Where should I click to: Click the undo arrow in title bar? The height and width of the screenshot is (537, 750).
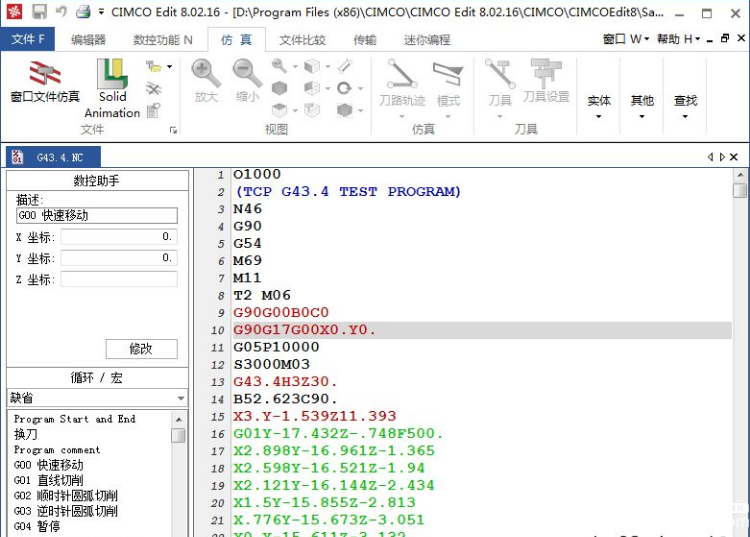pos(61,11)
